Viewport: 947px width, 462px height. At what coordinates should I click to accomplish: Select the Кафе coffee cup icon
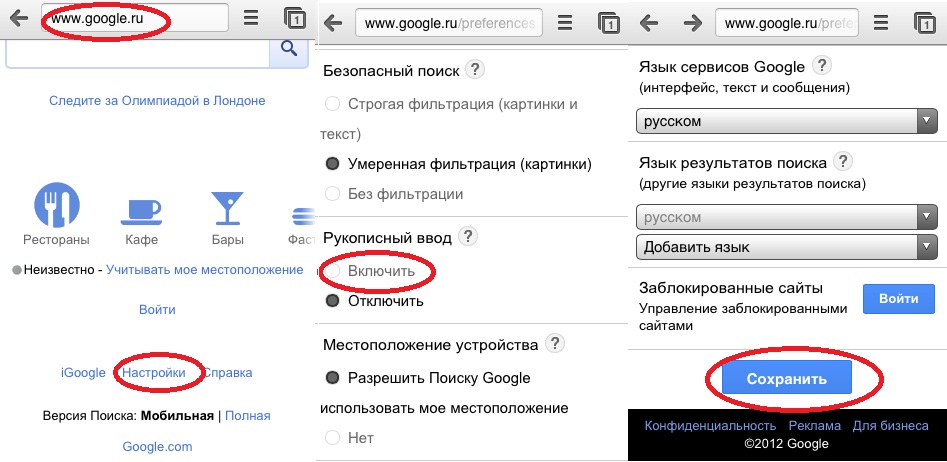click(x=141, y=212)
